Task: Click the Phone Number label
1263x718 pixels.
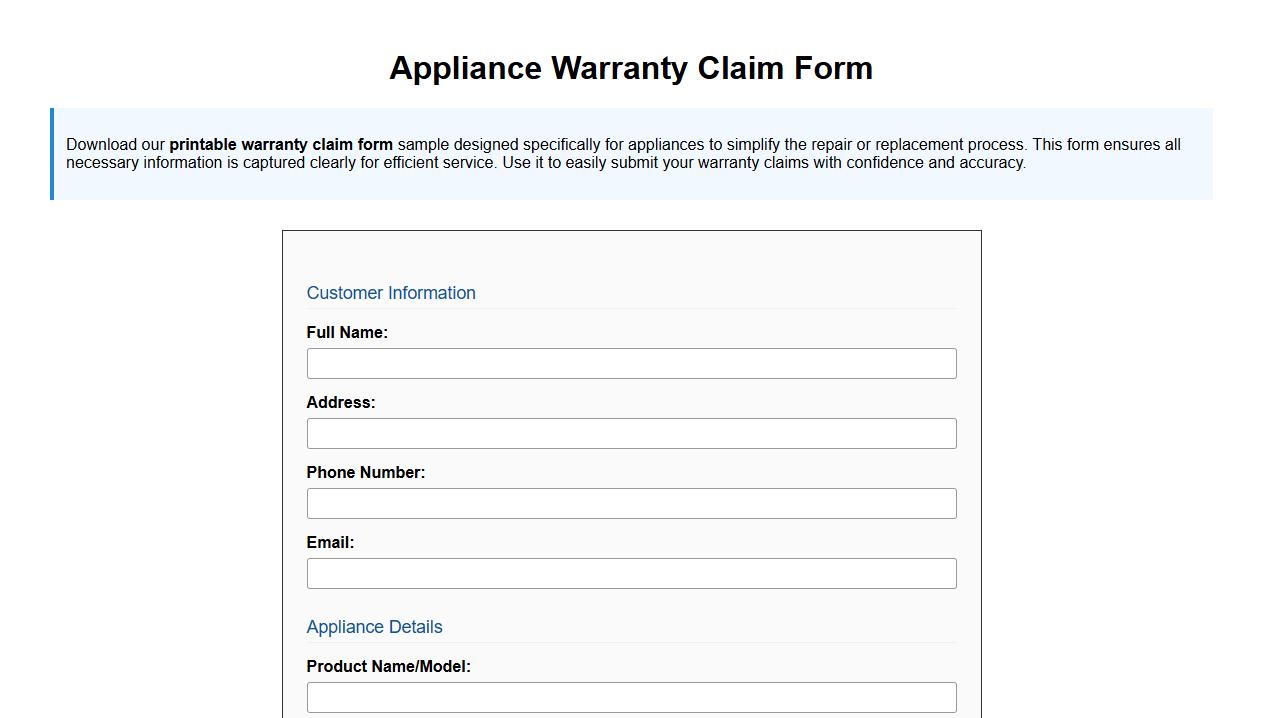Action: 365,472
